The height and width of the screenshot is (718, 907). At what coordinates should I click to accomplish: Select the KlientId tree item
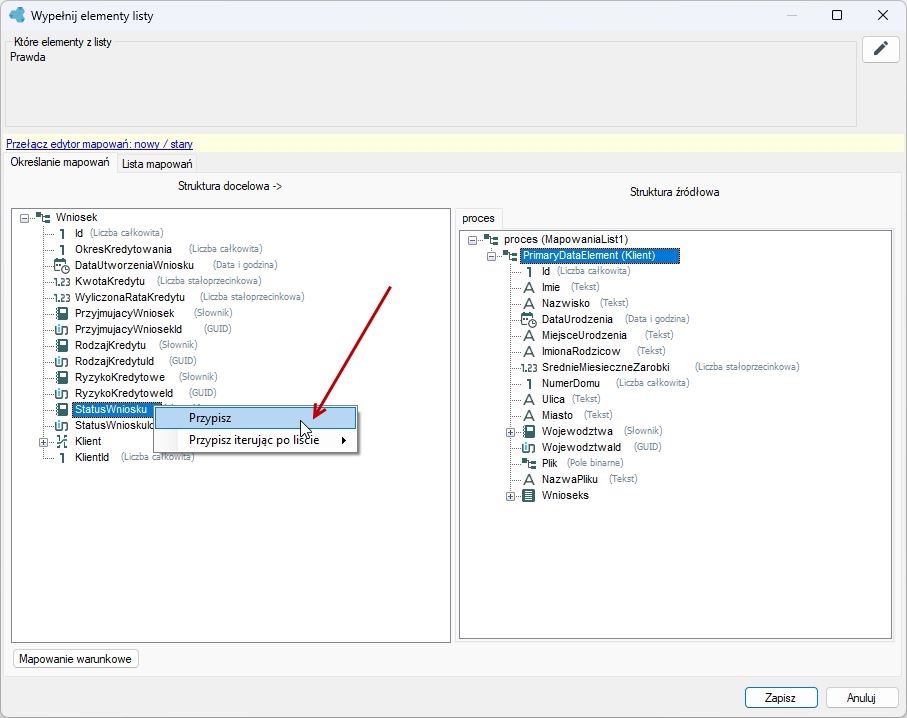[x=92, y=458]
